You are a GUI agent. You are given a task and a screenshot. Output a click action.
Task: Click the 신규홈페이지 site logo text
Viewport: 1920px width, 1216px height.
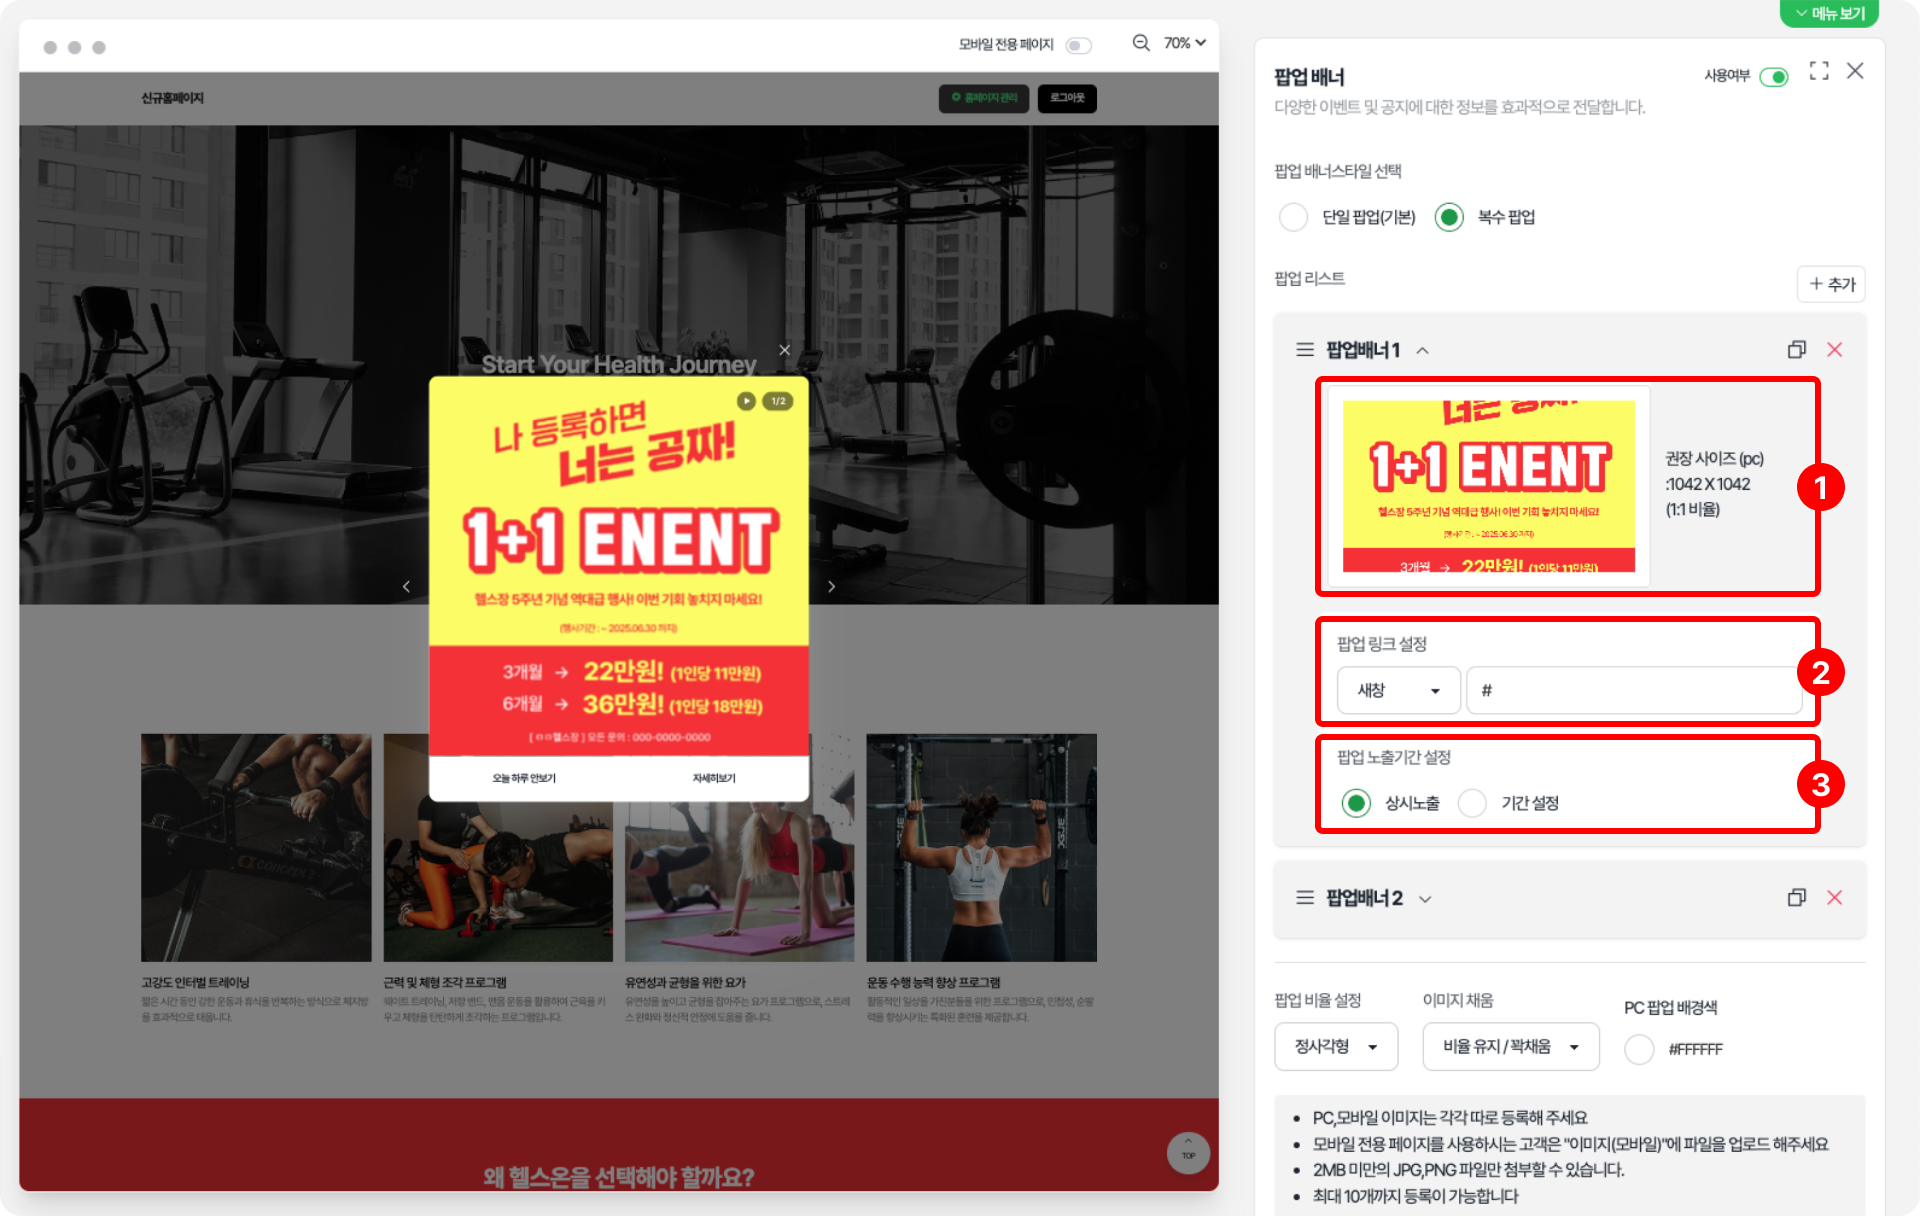(x=172, y=98)
